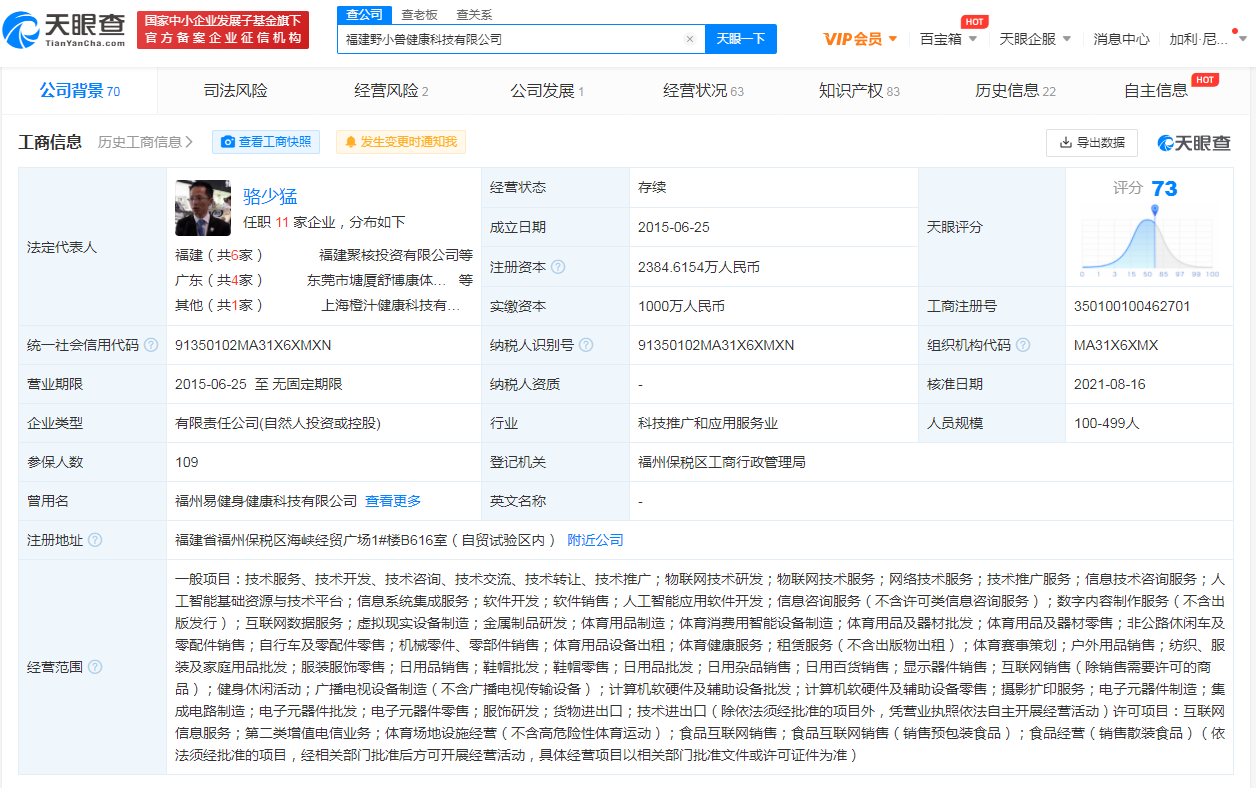Select registration number 350100100462701
1256x788 pixels.
point(1132,306)
